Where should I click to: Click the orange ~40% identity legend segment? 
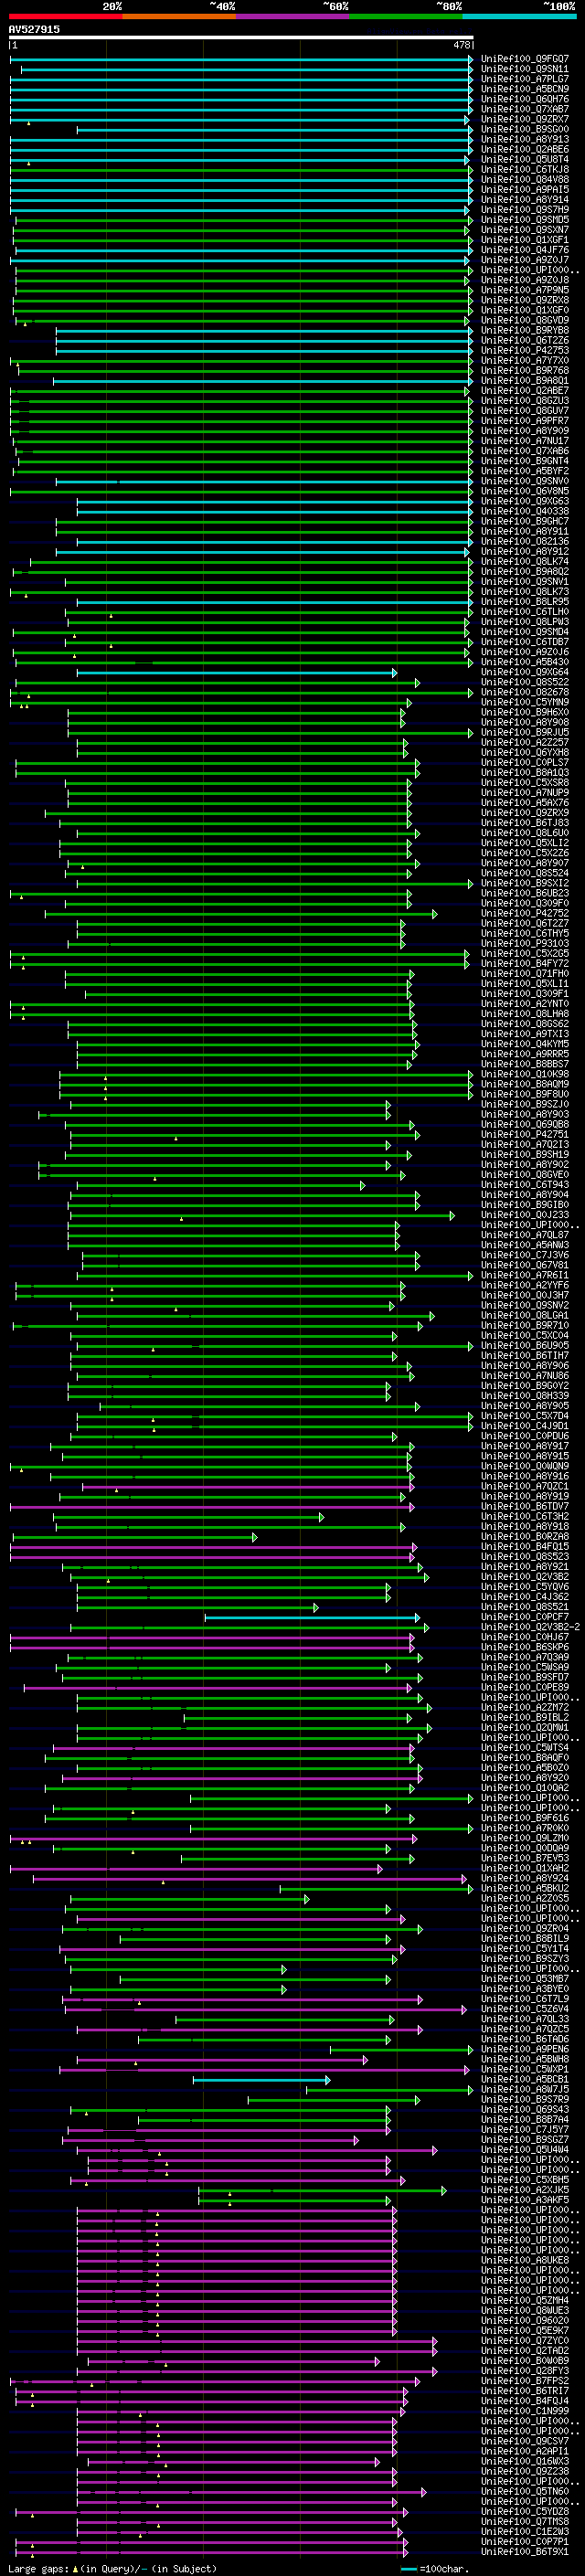pyautogui.click(x=179, y=16)
